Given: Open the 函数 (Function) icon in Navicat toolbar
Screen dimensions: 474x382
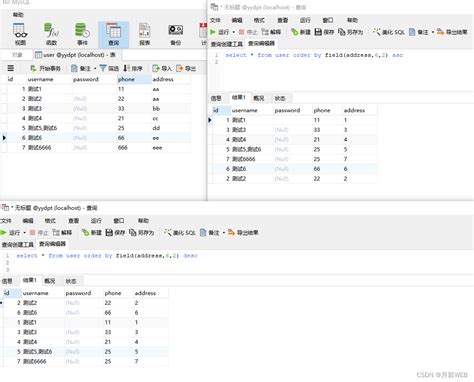Looking at the screenshot, I should 51,34.
